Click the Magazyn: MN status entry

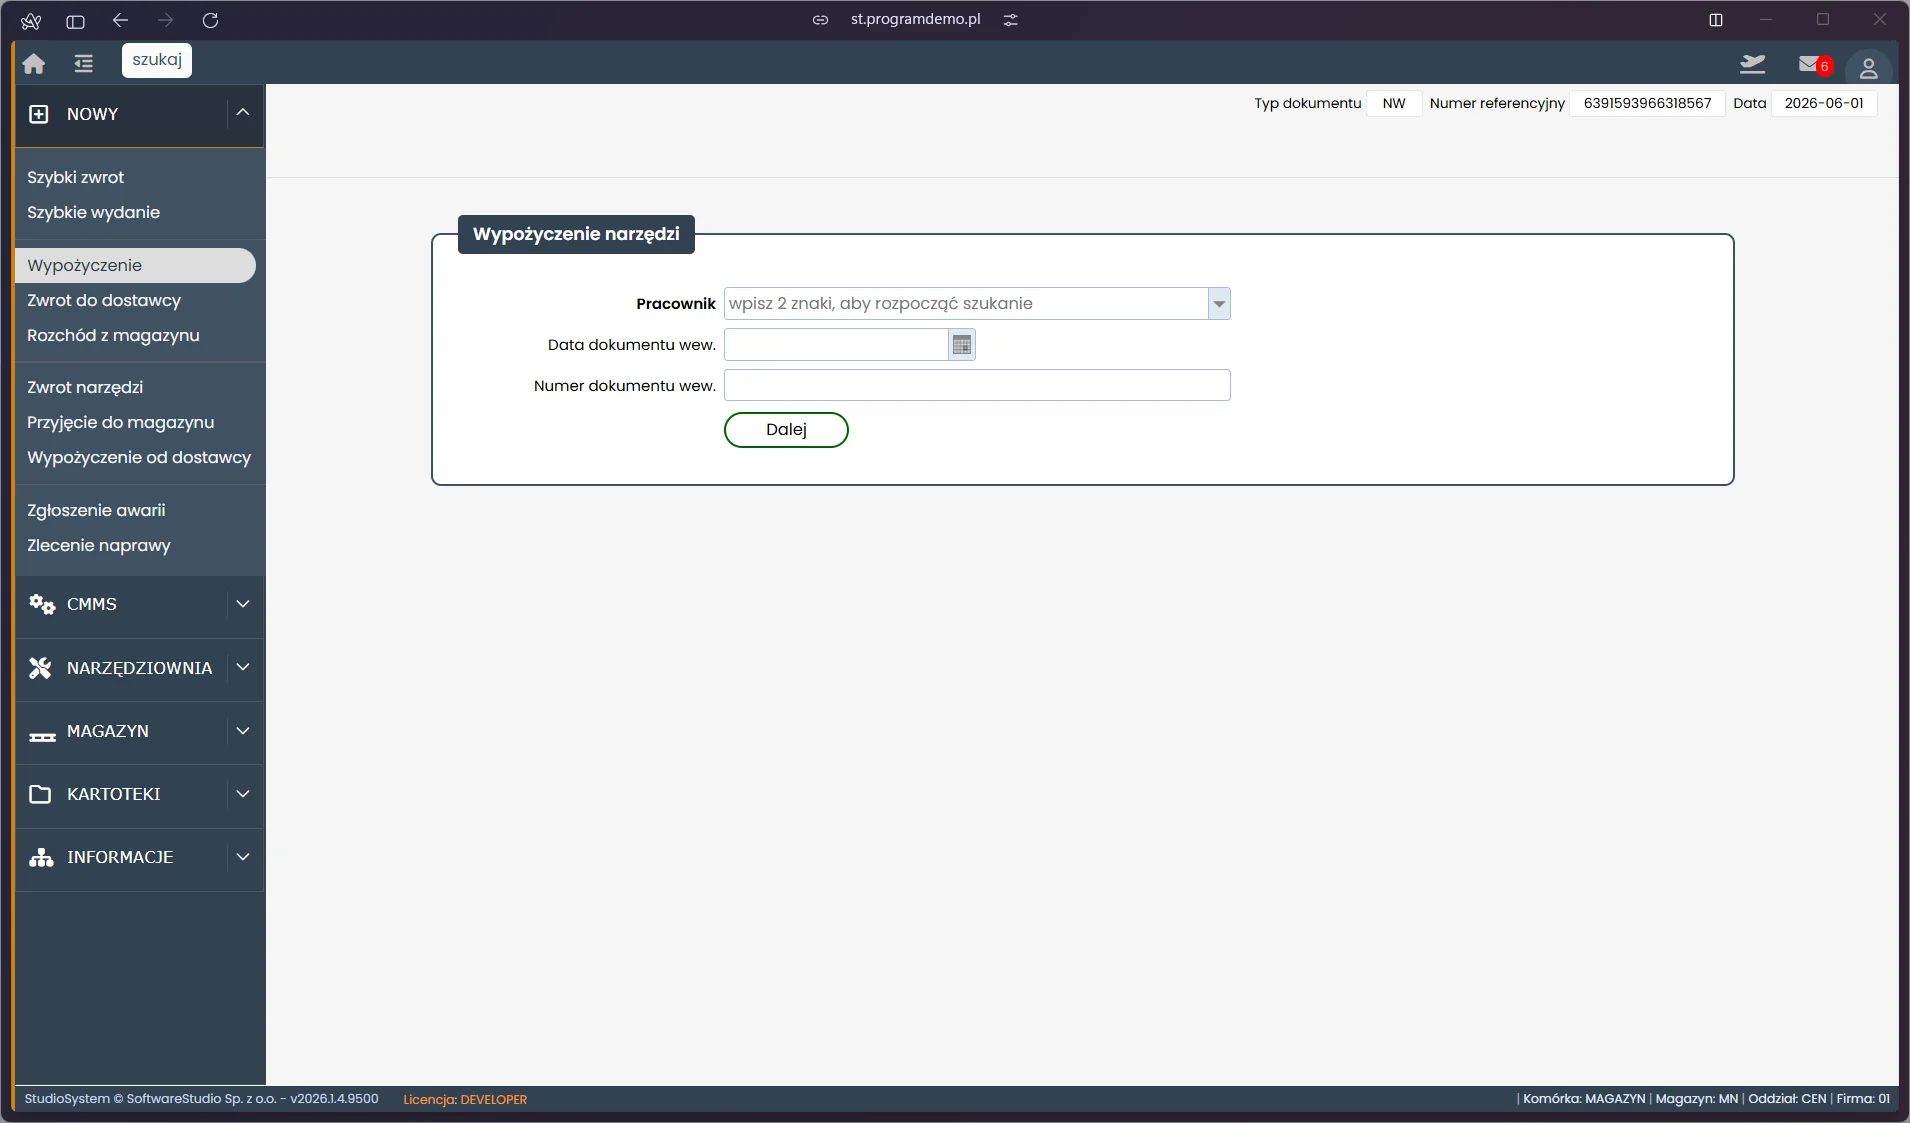tap(1697, 1099)
